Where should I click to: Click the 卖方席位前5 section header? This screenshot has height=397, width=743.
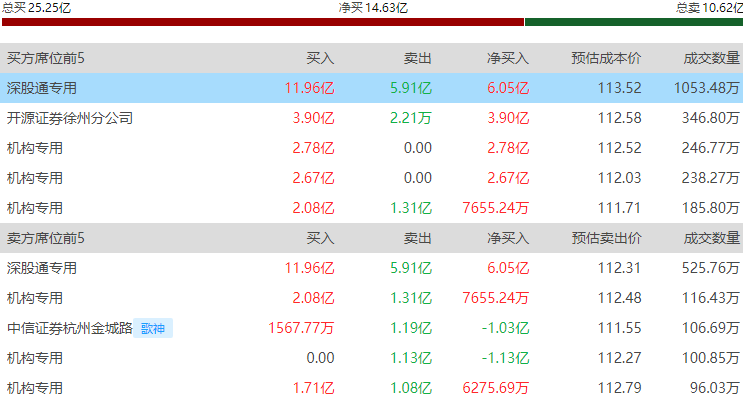[x=45, y=238]
